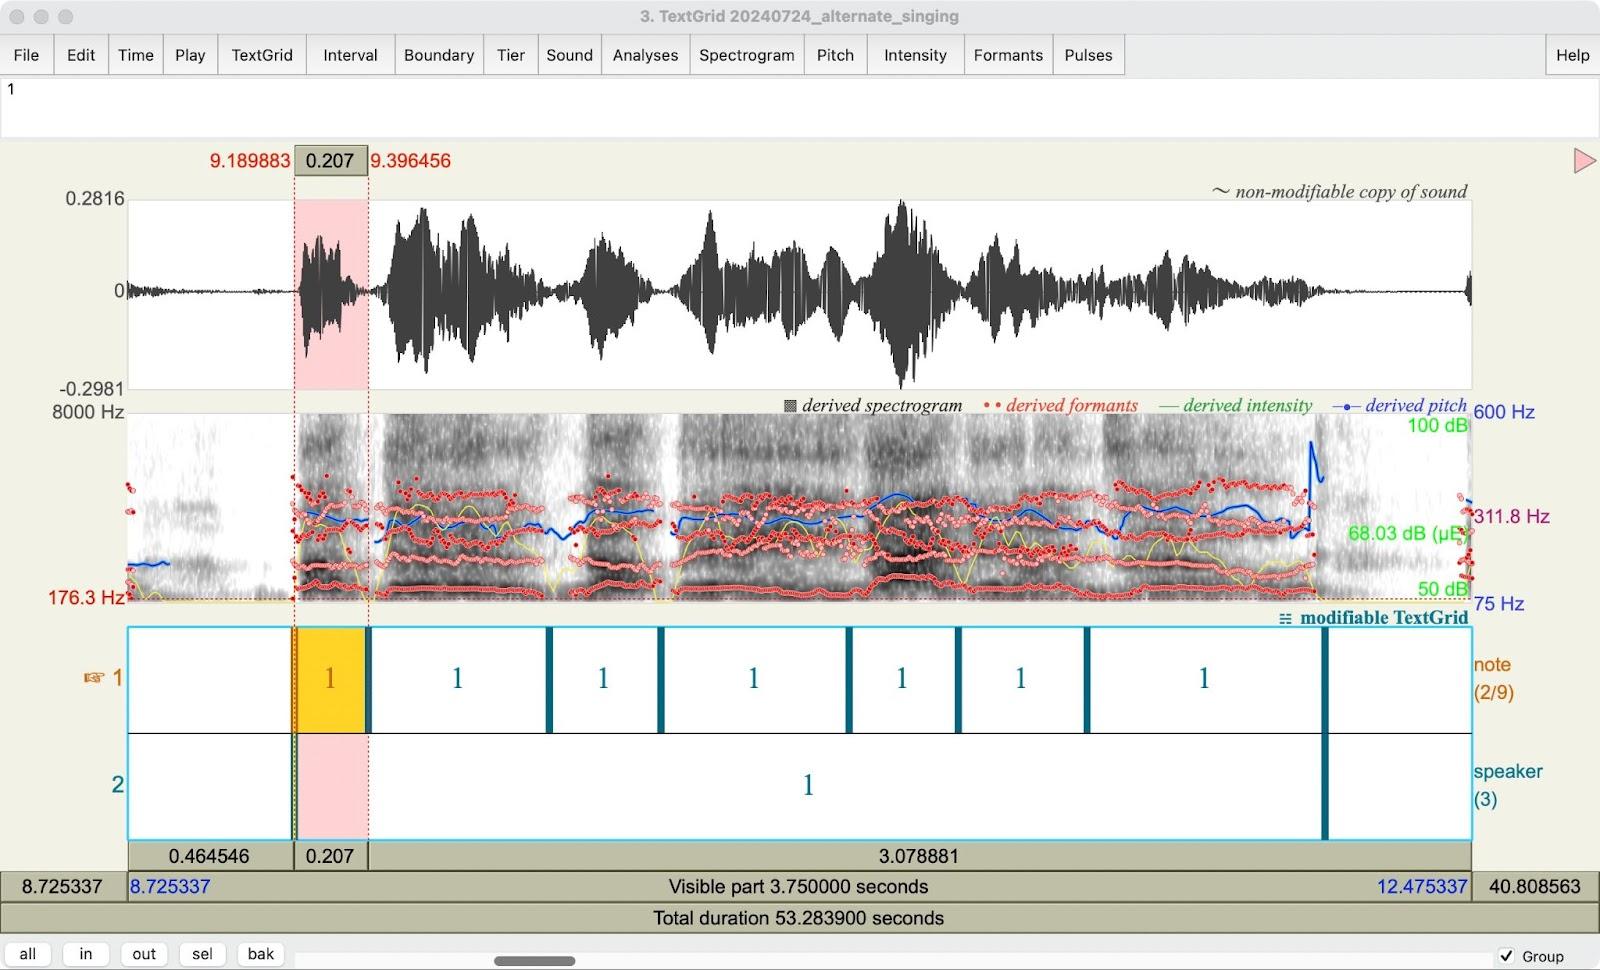Image resolution: width=1600 pixels, height=970 pixels.
Task: Play the visible part 3.750000 seconds bar
Action: click(798, 887)
